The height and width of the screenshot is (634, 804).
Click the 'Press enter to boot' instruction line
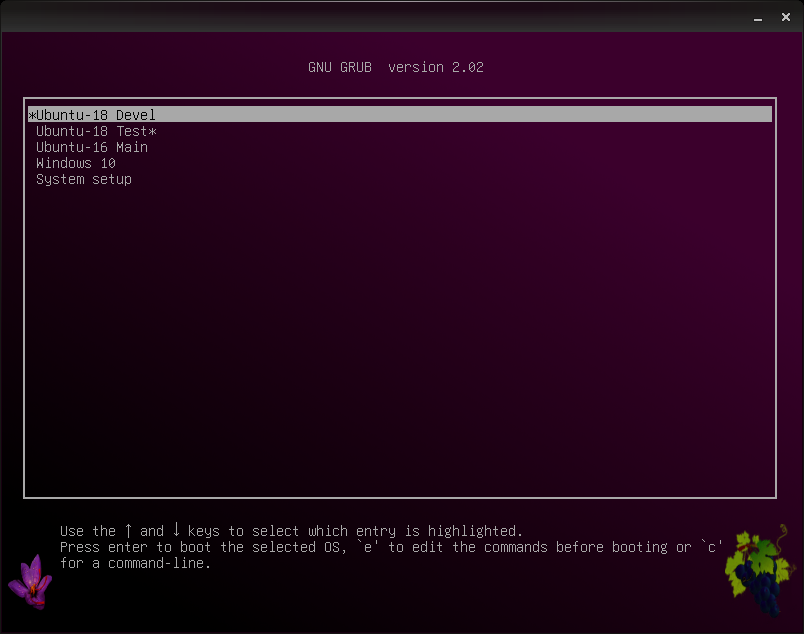pos(391,547)
